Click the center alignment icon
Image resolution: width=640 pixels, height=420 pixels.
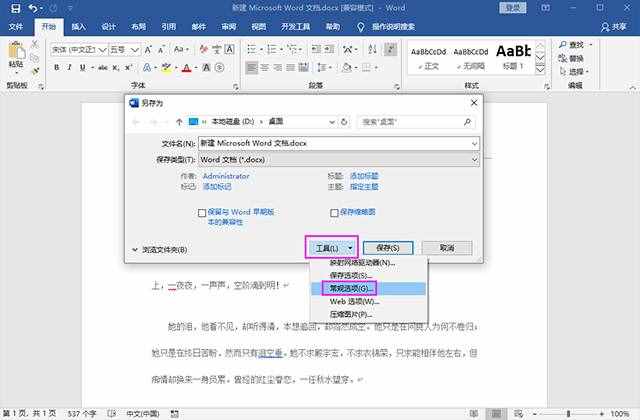point(265,67)
